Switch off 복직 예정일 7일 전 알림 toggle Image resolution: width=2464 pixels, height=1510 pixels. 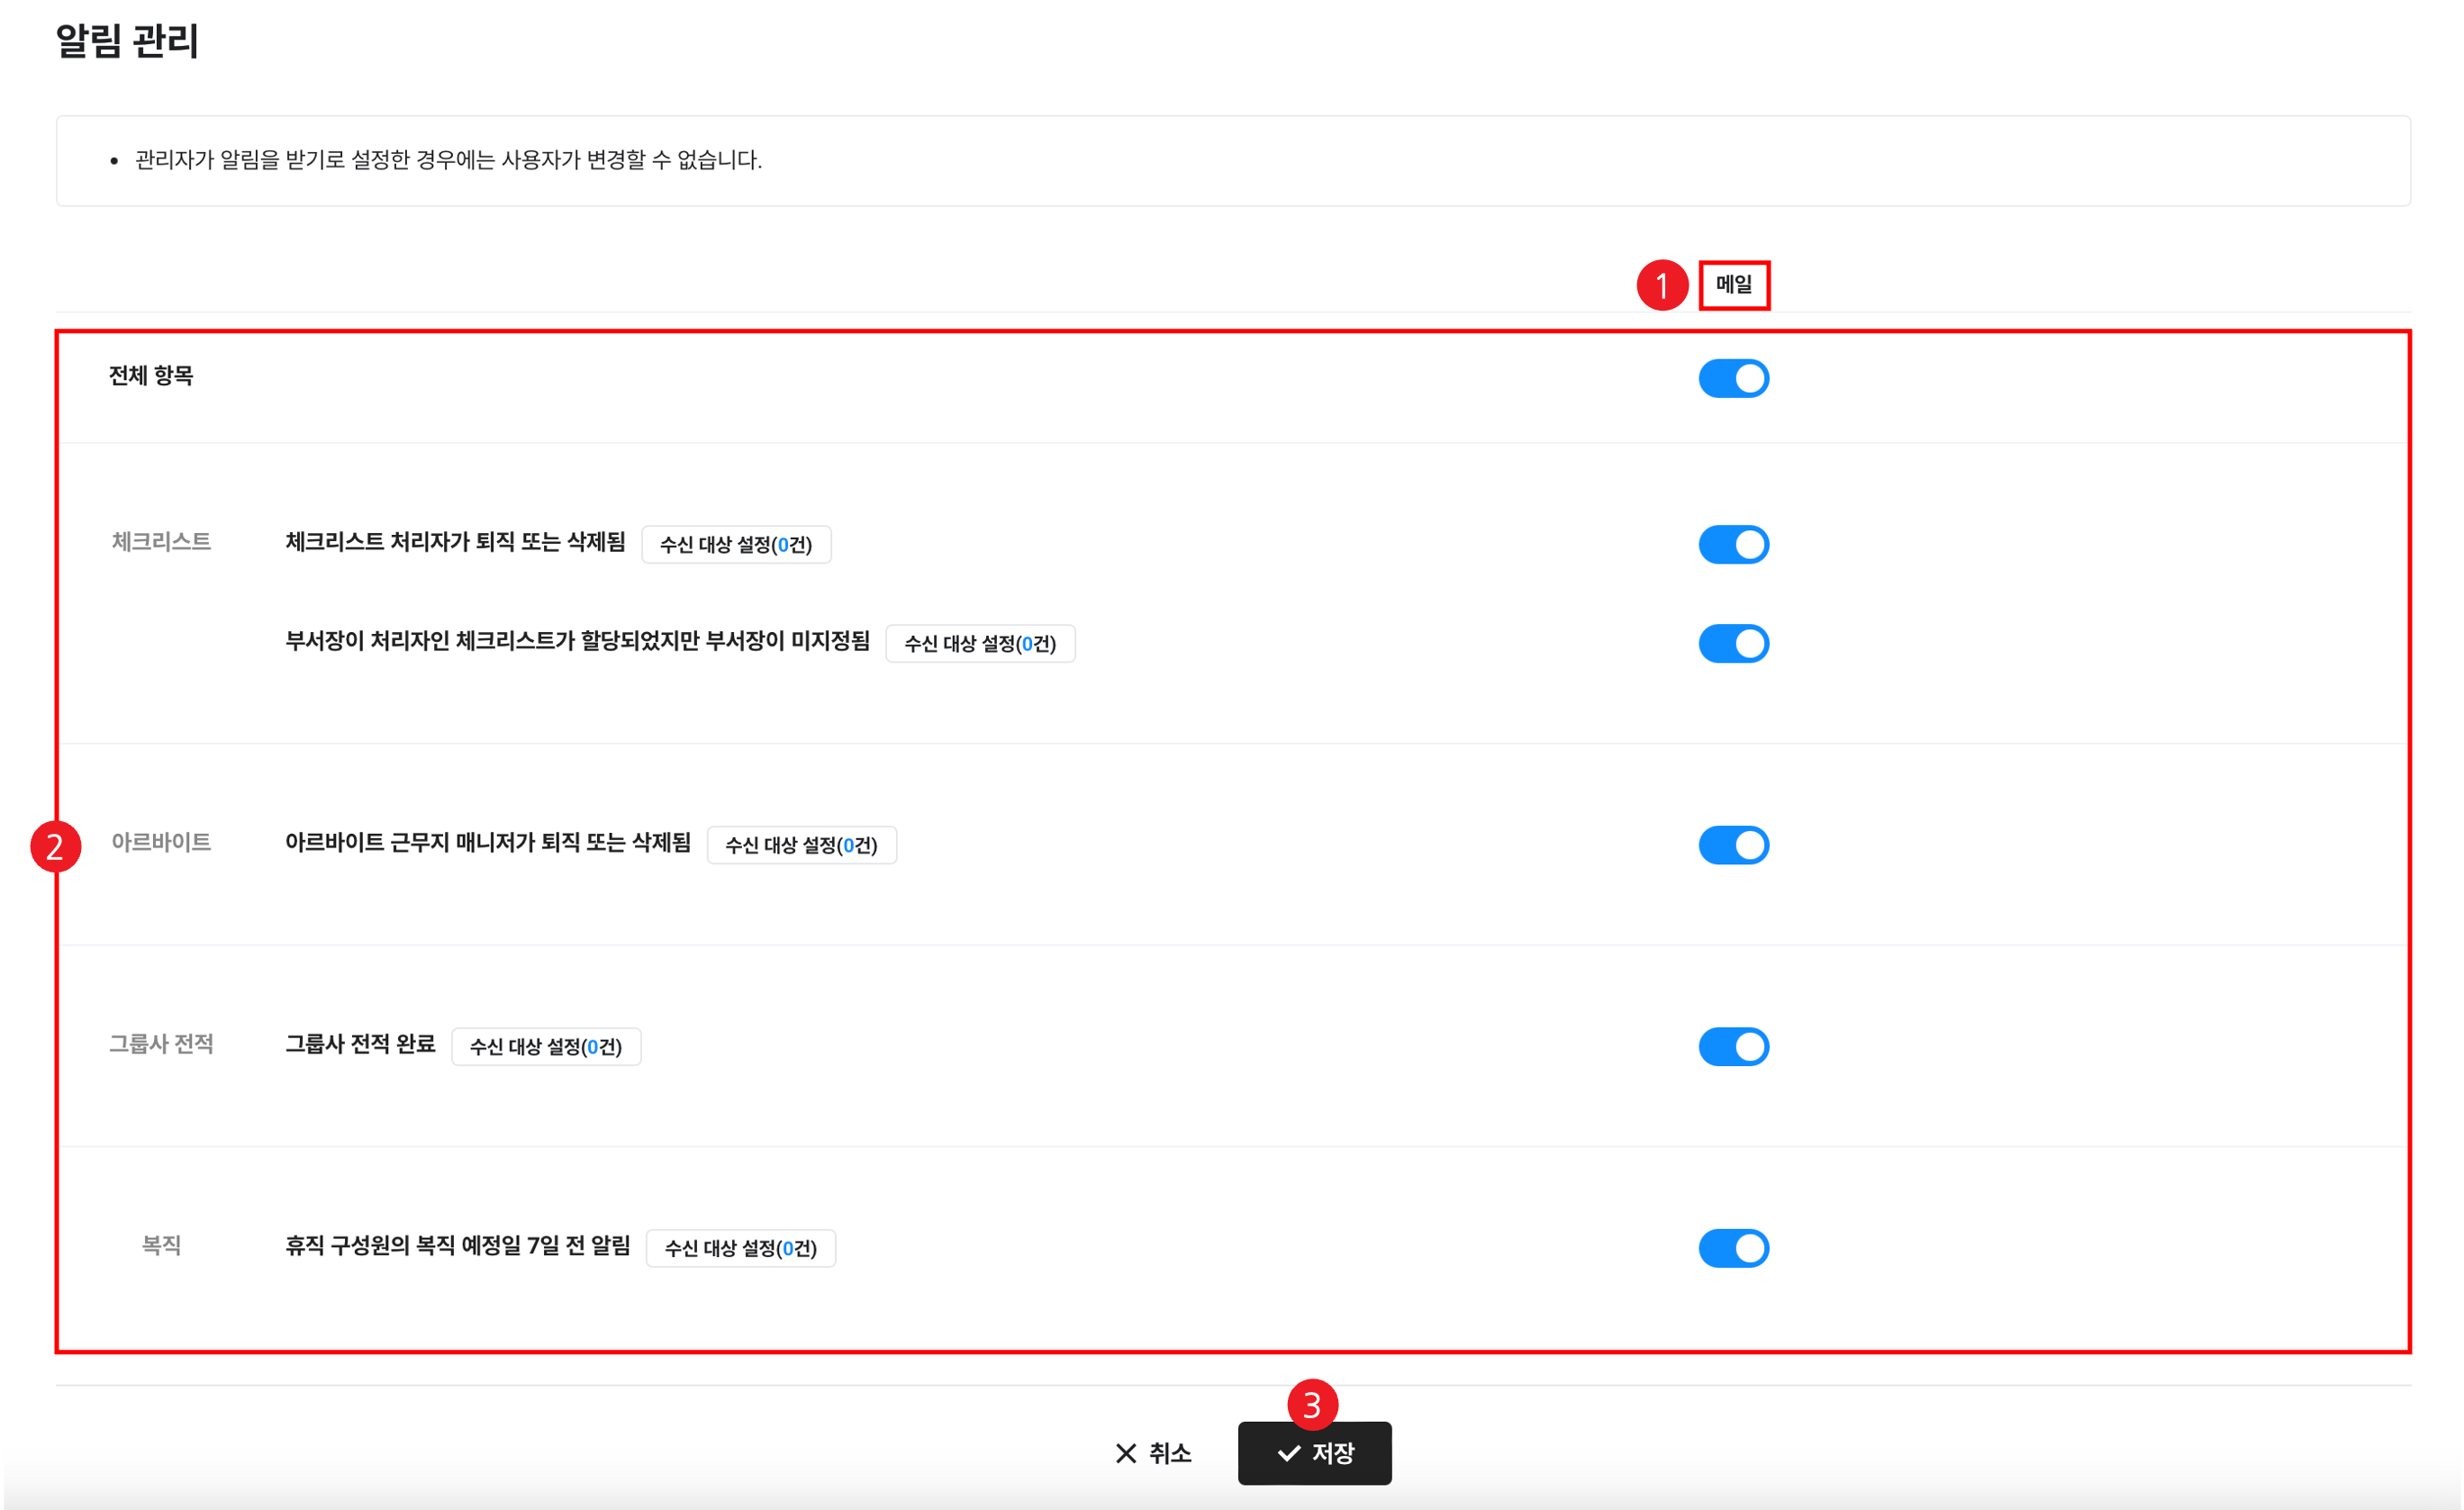coord(1733,1248)
